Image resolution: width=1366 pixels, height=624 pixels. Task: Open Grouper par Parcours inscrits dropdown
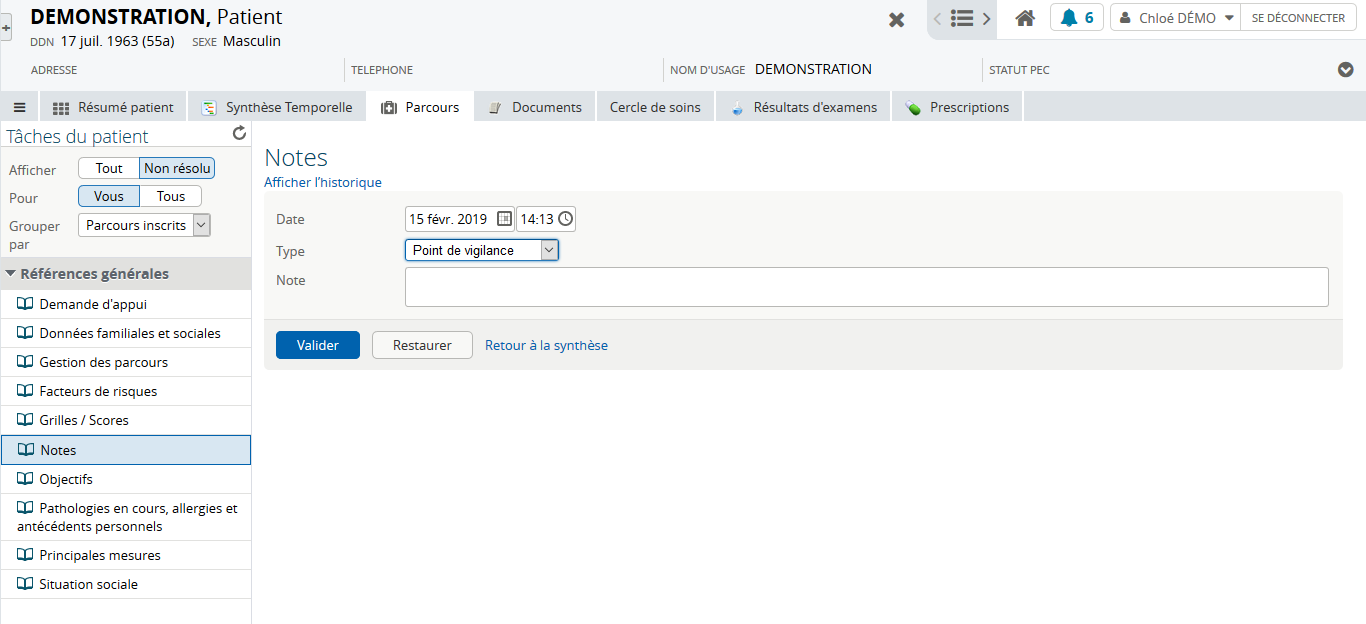144,225
